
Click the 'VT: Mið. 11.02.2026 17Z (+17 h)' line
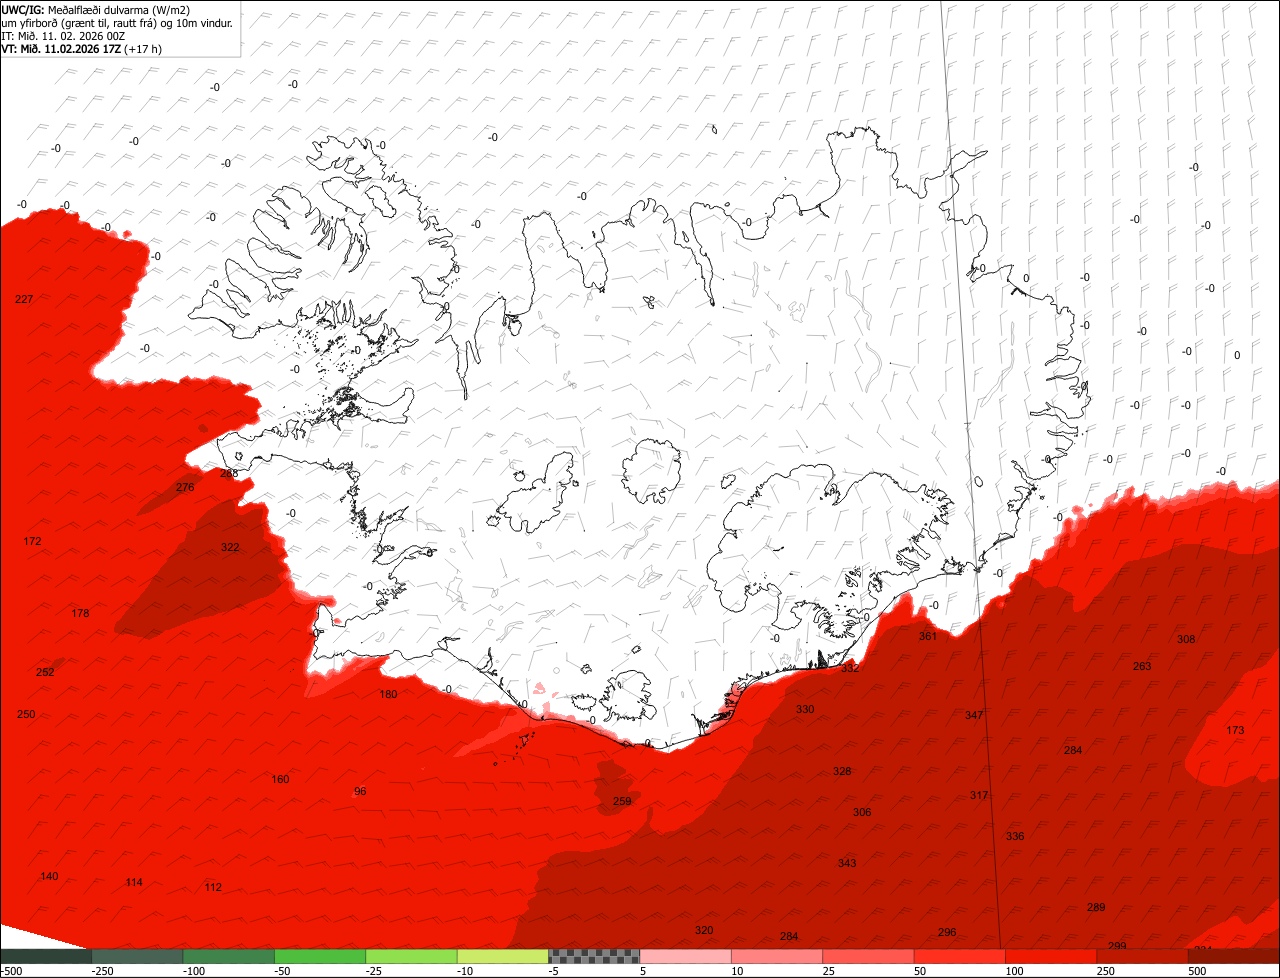pyautogui.click(x=82, y=48)
